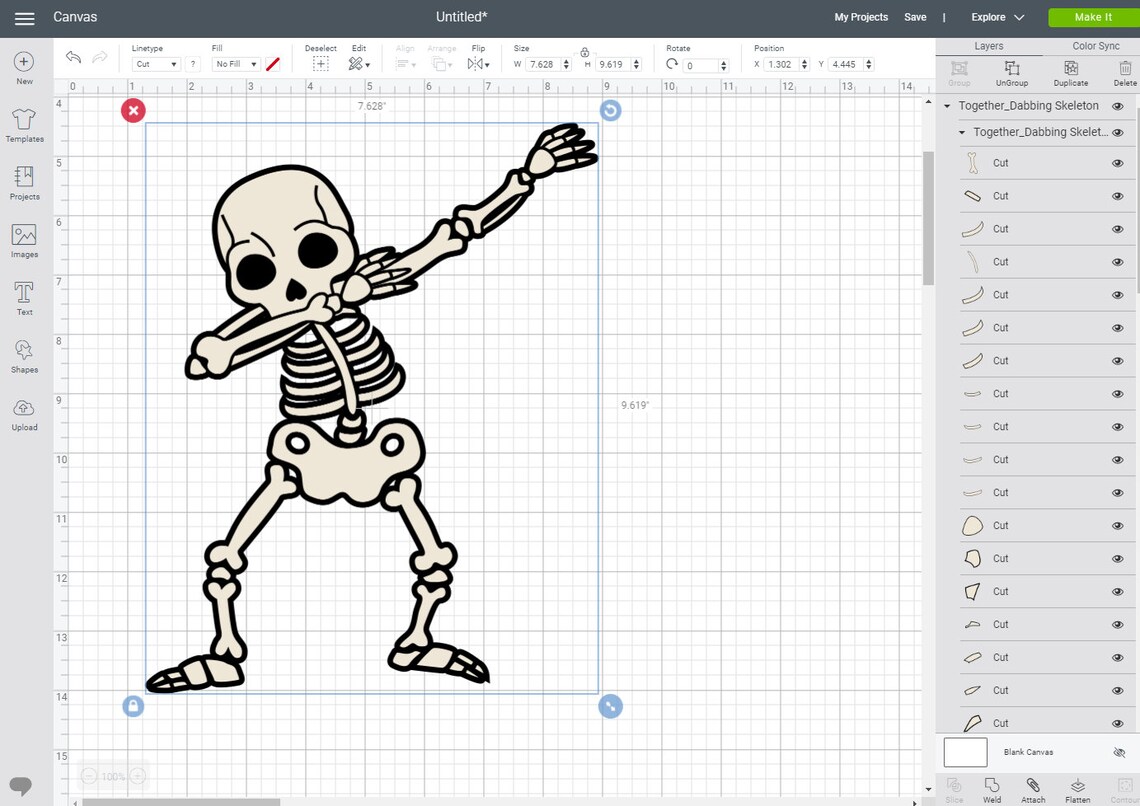Click the Duplicate icon in Layers panel
The width and height of the screenshot is (1140, 806).
(1070, 70)
